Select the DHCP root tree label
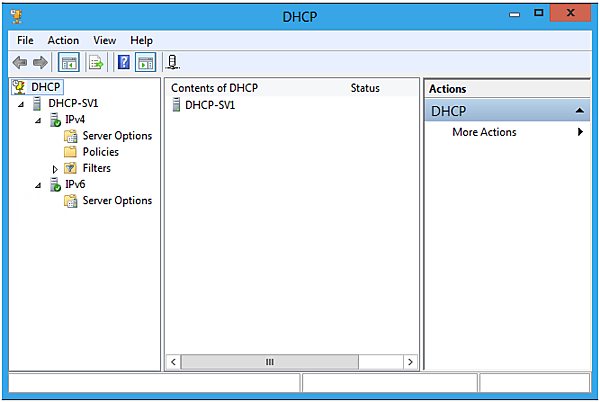 (46, 87)
